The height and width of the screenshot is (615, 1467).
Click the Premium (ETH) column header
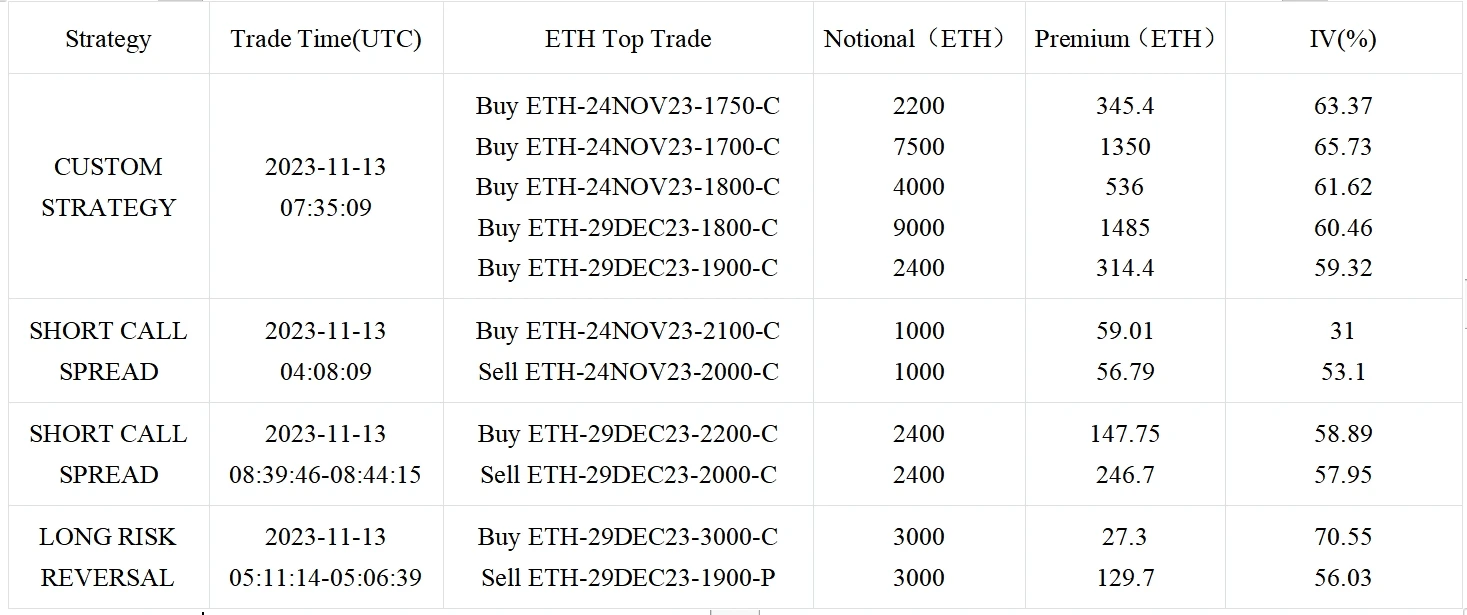click(x=1124, y=39)
